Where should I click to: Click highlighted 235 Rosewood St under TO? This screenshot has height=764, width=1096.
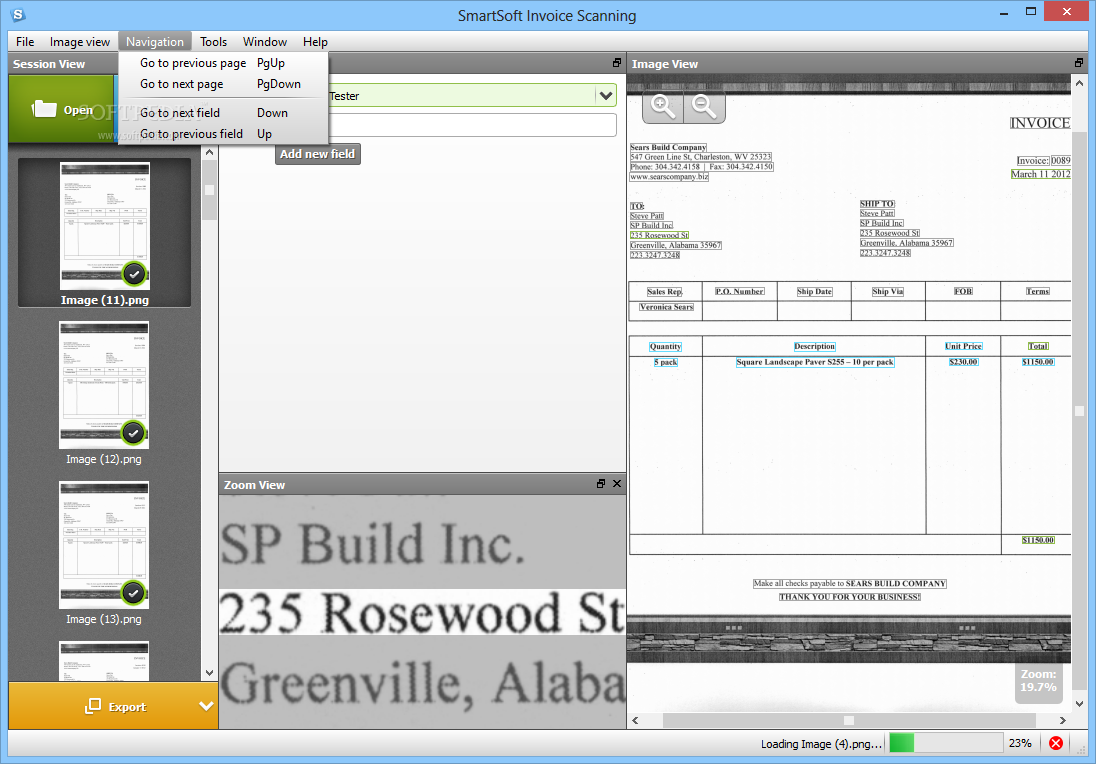click(659, 235)
